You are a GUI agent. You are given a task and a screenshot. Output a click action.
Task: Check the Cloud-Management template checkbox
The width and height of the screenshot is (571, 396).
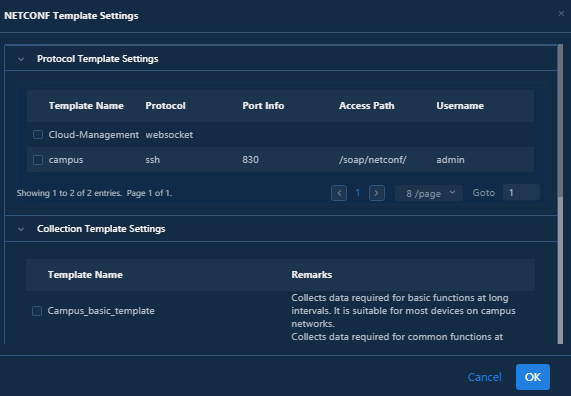click(x=38, y=135)
